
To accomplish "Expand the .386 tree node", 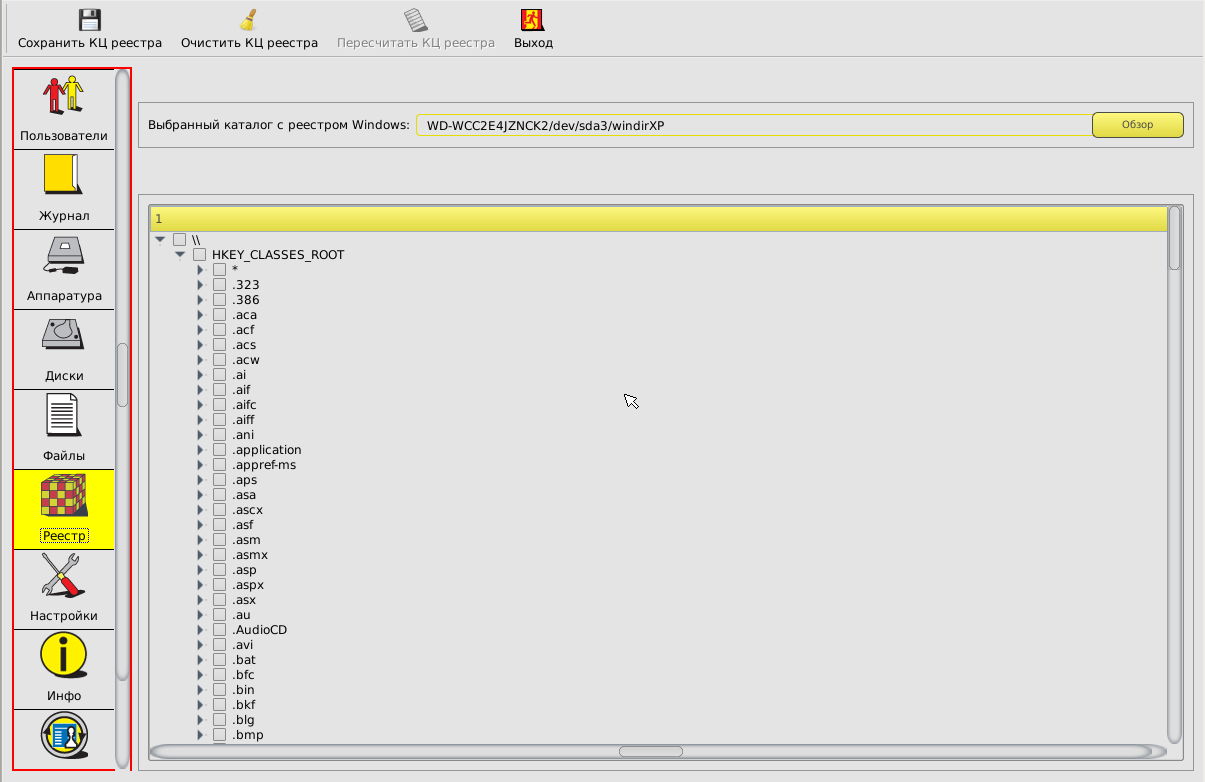I will [x=200, y=300].
